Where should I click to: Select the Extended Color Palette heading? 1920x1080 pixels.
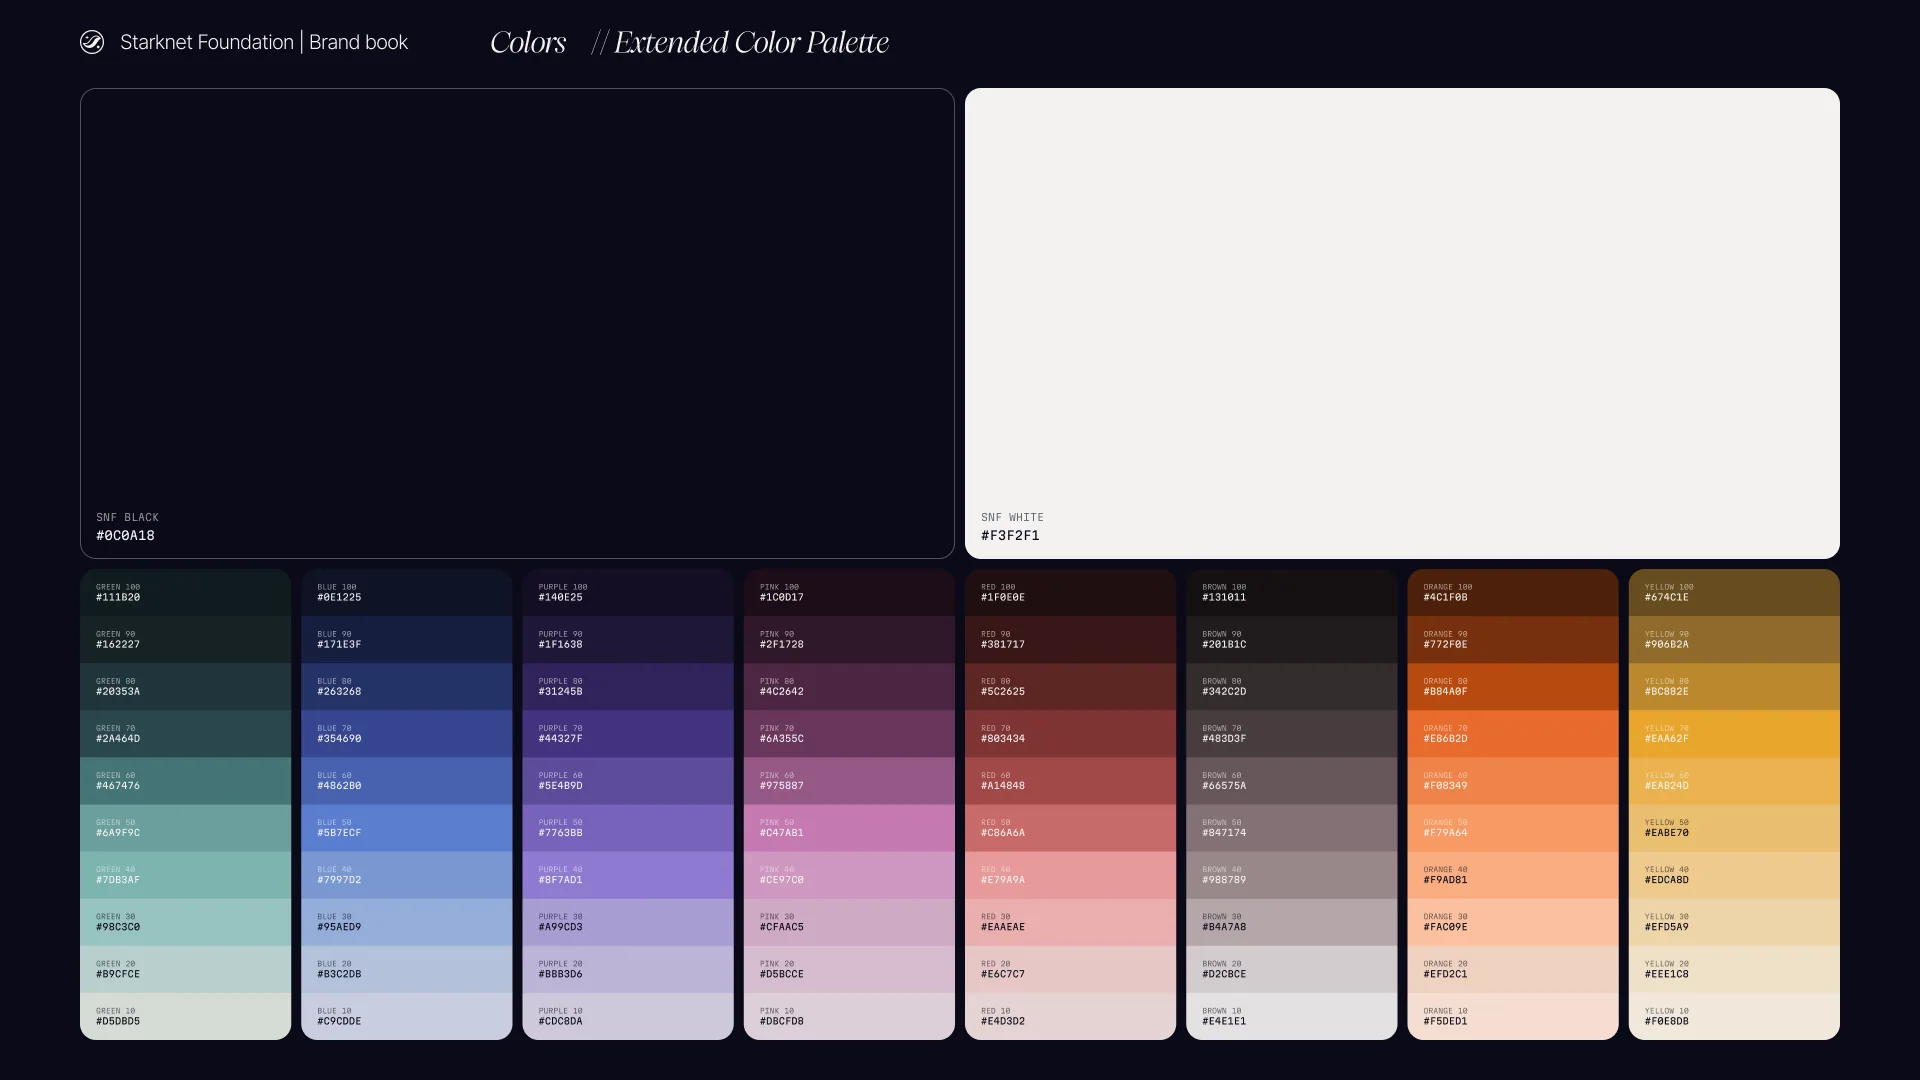pyautogui.click(x=750, y=42)
